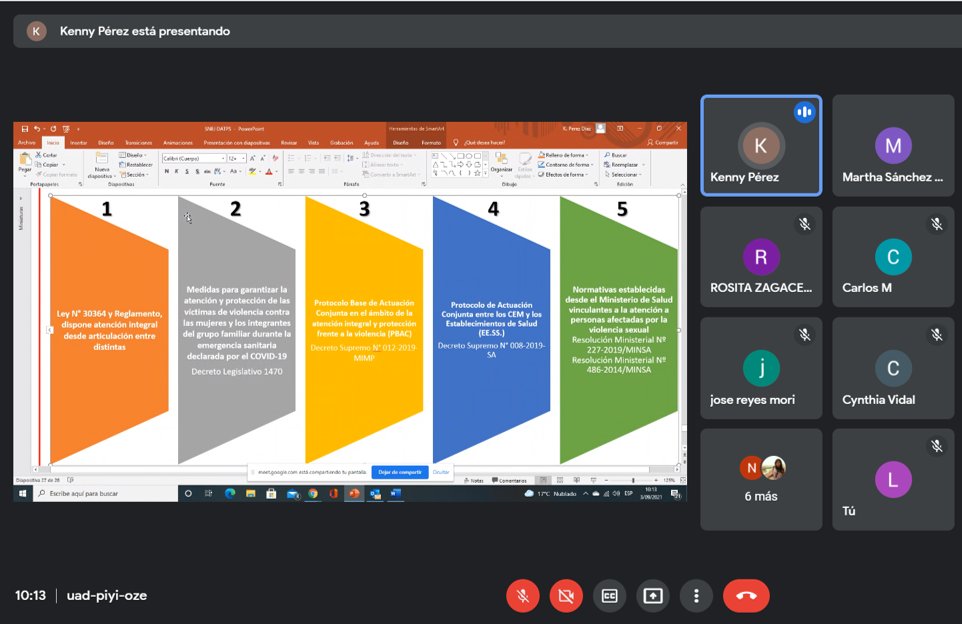Open the '6 más' participants tile

click(x=761, y=480)
